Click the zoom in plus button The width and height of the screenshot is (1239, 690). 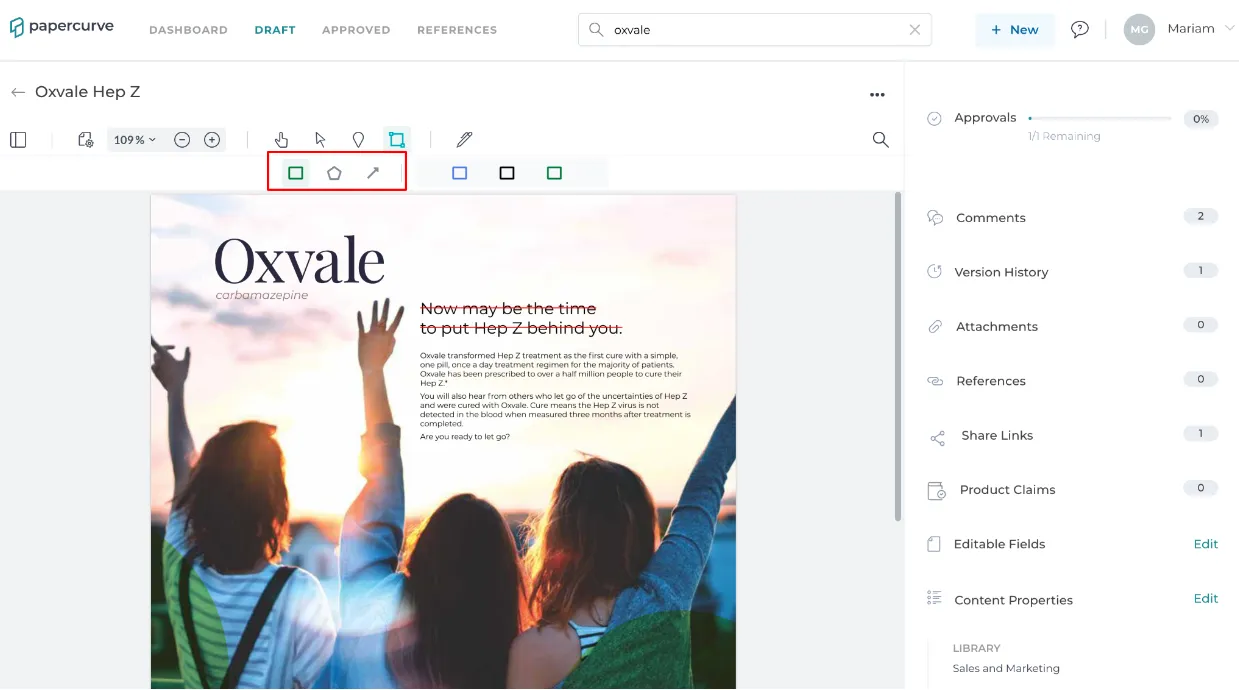tap(212, 140)
